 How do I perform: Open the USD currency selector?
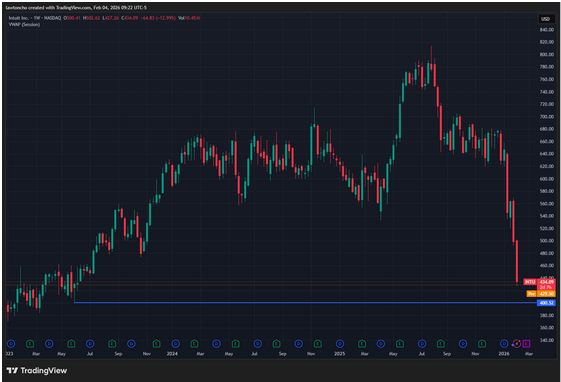[545, 19]
